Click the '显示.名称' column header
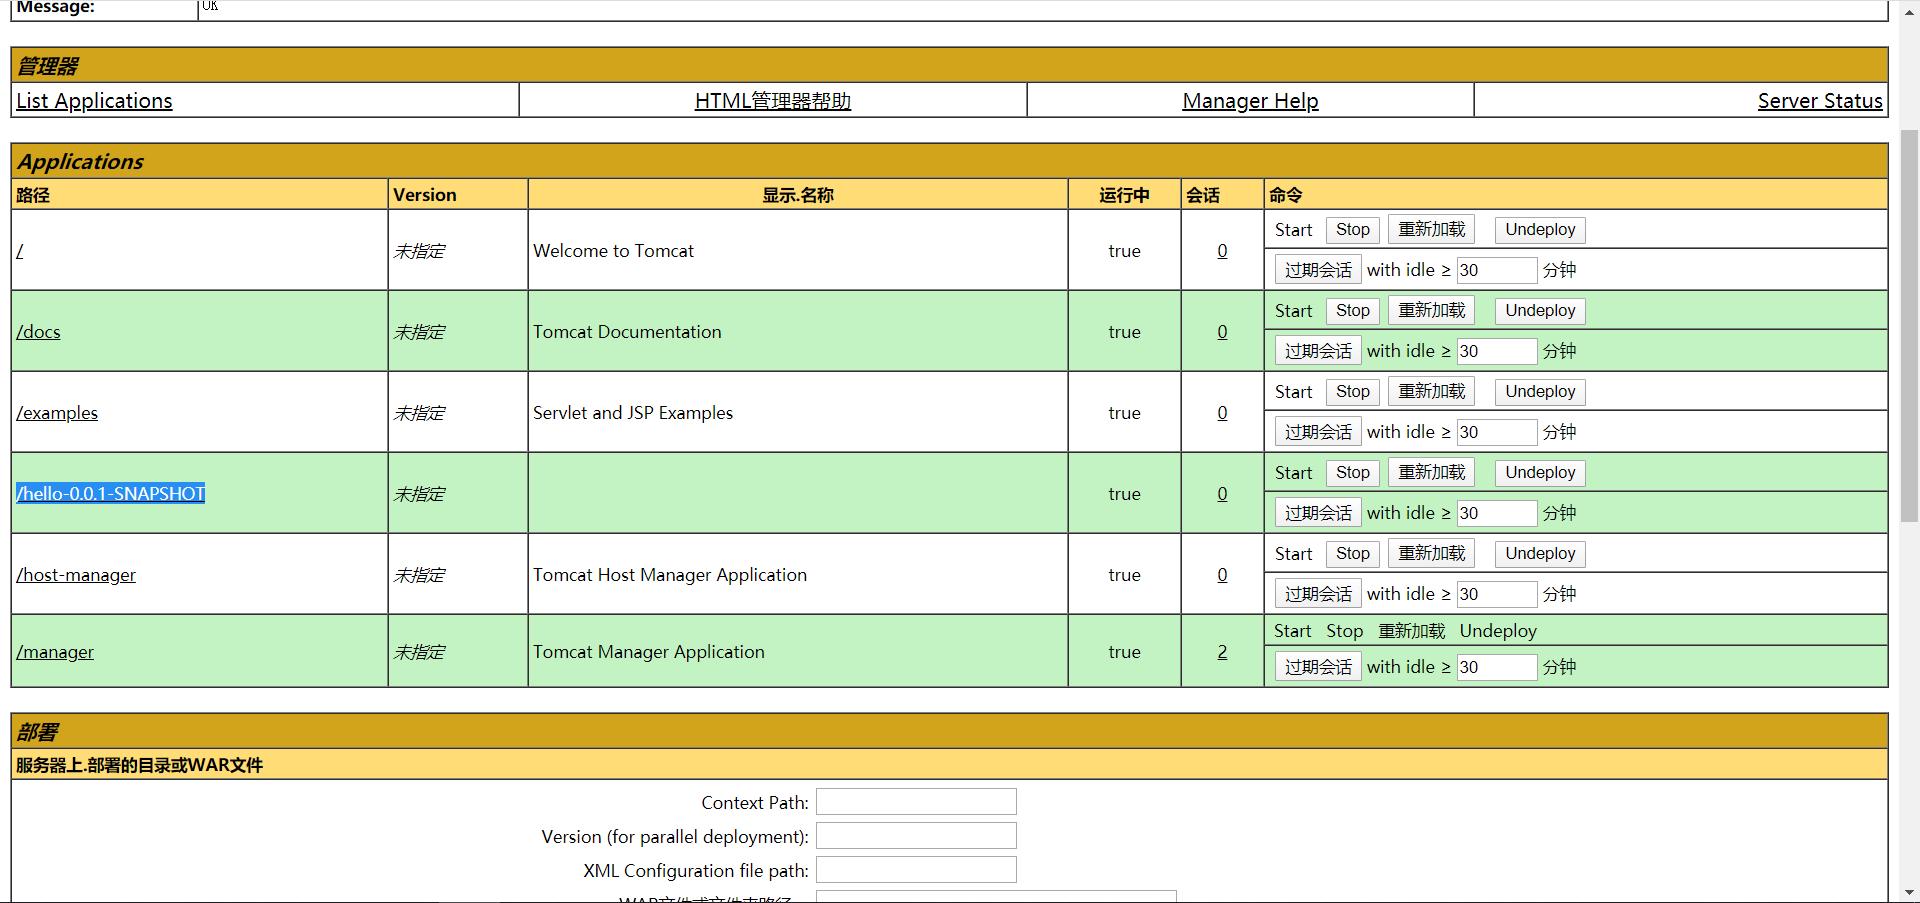 [x=798, y=195]
